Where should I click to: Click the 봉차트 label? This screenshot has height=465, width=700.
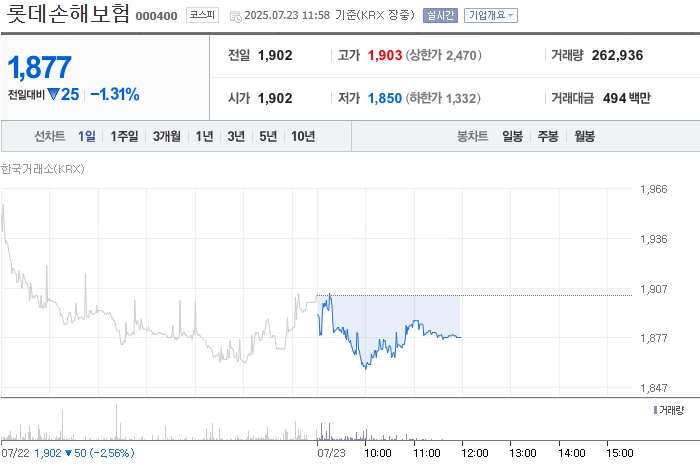pyautogui.click(x=472, y=136)
